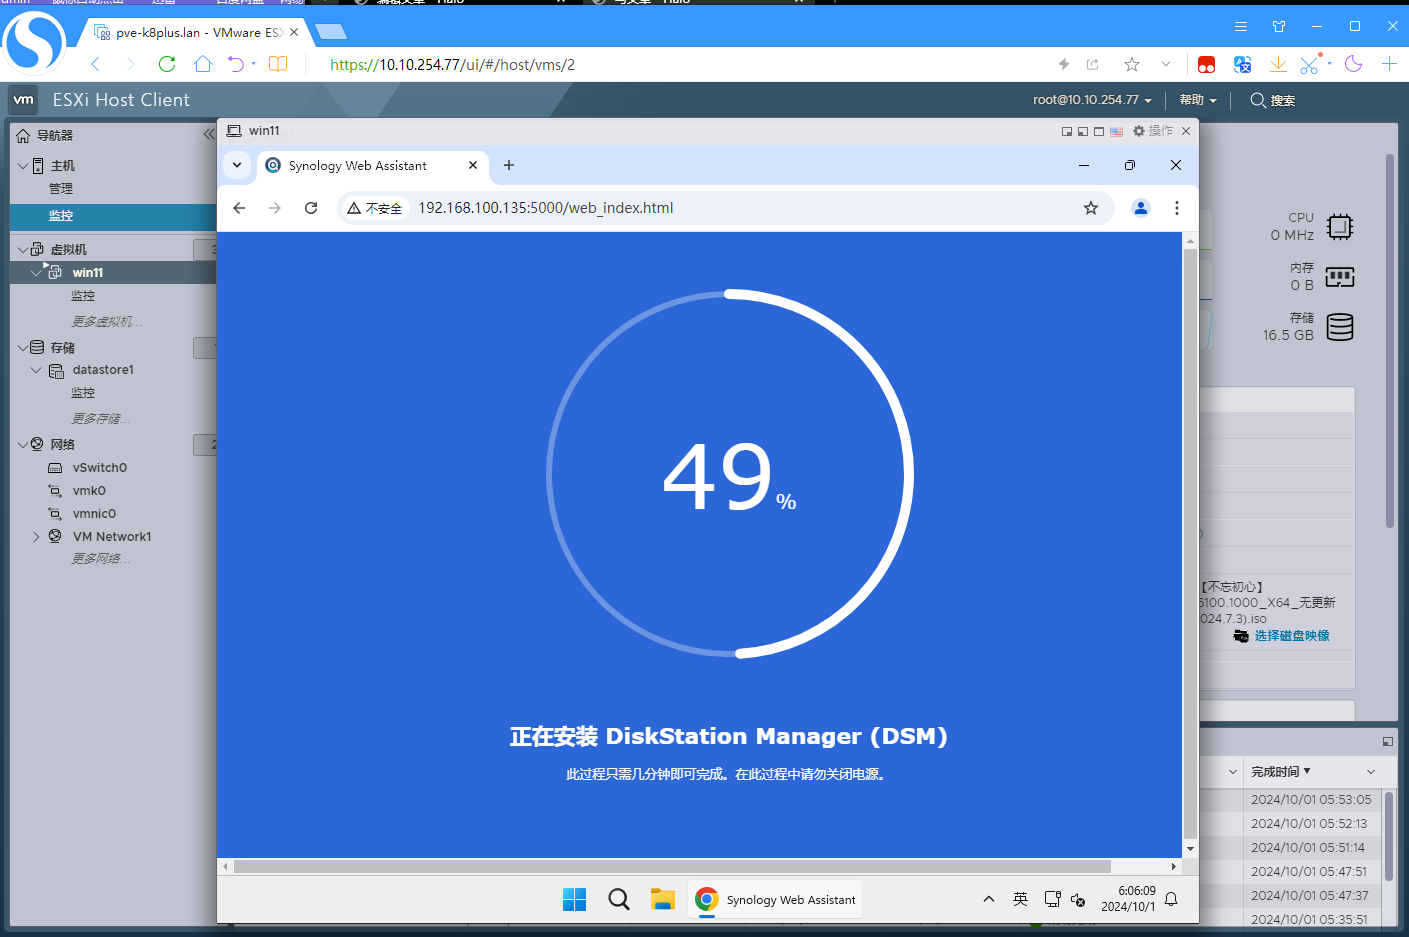Click the ESXi search magnifier
1409x937 pixels.
click(x=1258, y=100)
